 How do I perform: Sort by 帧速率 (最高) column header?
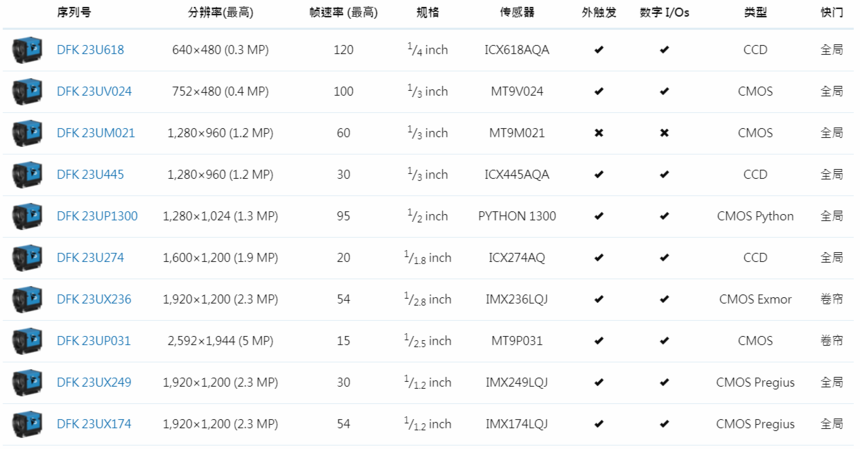click(x=344, y=13)
